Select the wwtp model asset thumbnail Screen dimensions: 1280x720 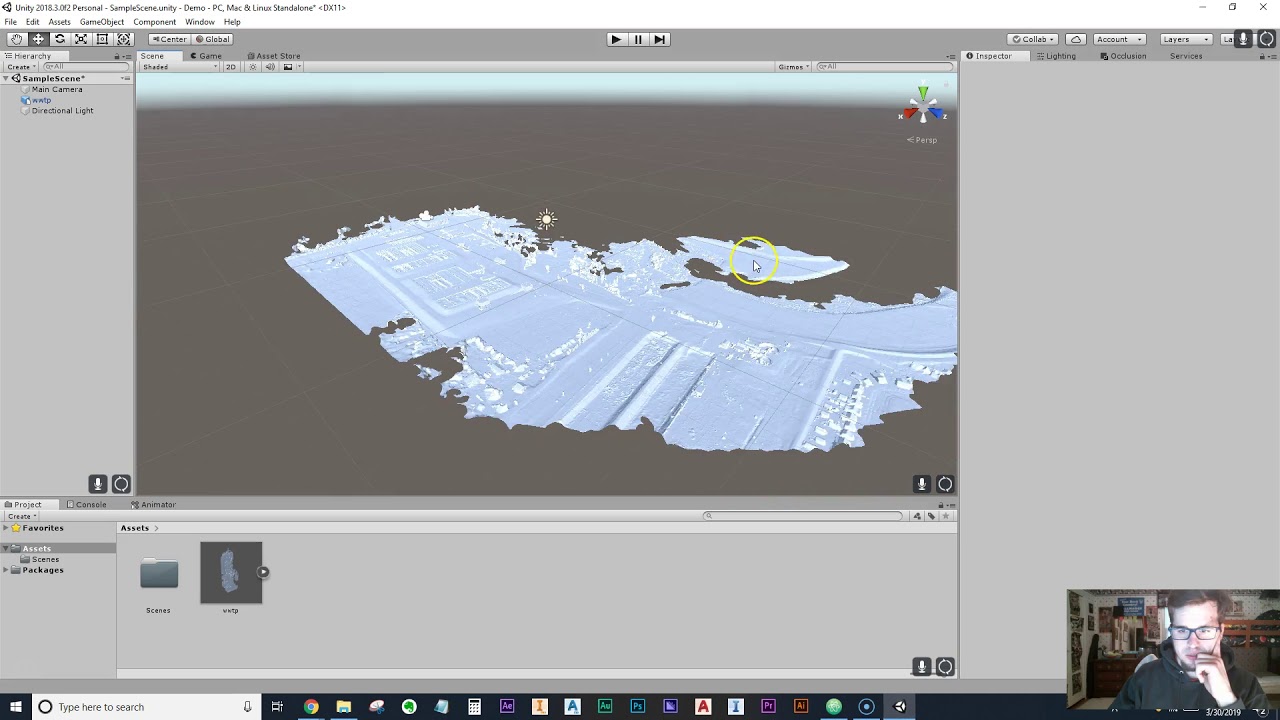click(x=231, y=573)
